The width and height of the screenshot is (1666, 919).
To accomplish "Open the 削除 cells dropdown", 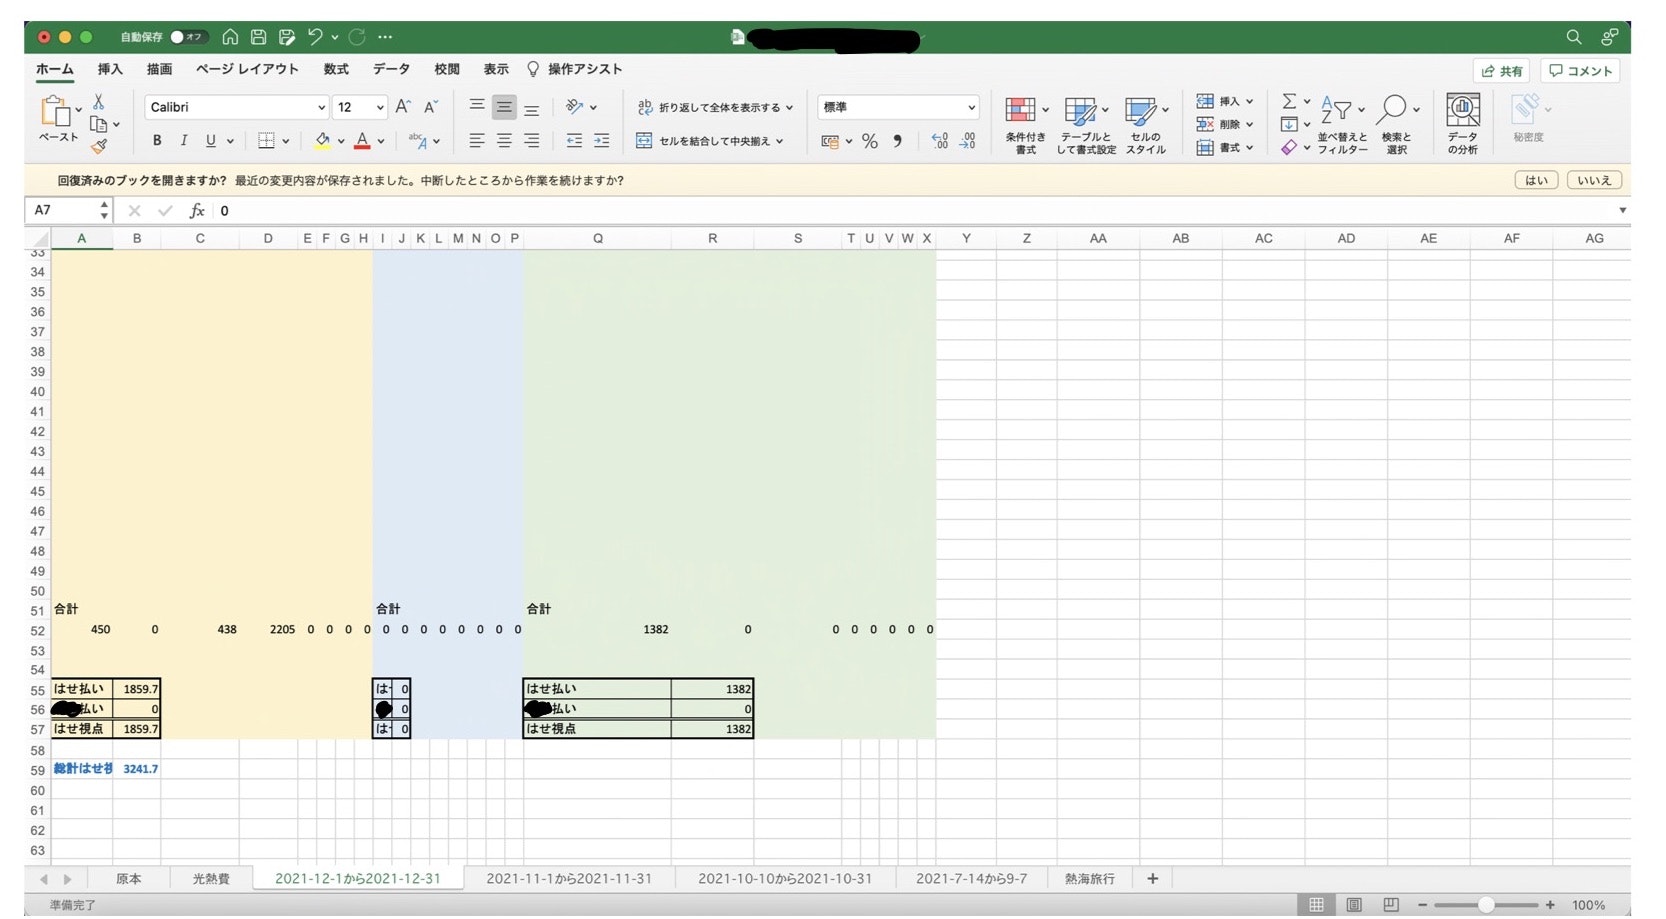I will [1224, 124].
